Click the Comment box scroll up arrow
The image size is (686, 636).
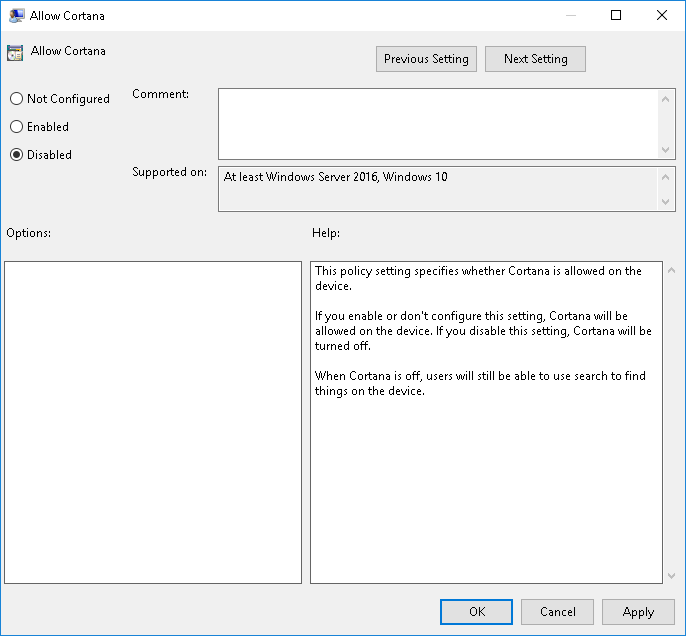pos(667,98)
